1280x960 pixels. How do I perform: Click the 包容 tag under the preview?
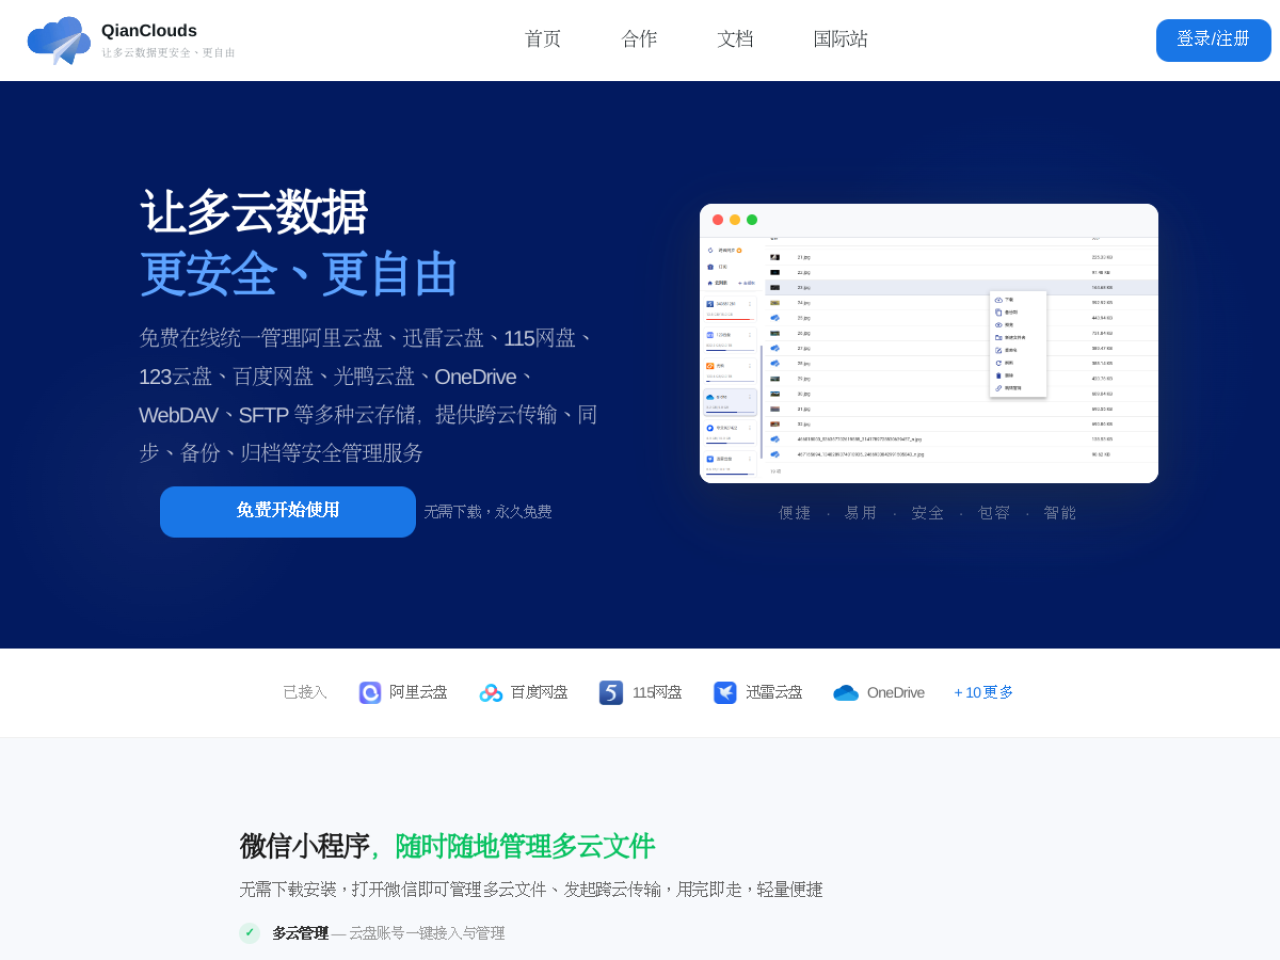pos(994,513)
